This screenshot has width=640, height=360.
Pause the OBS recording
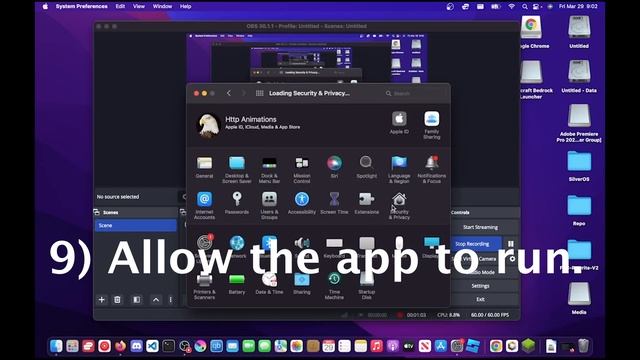(x=511, y=244)
